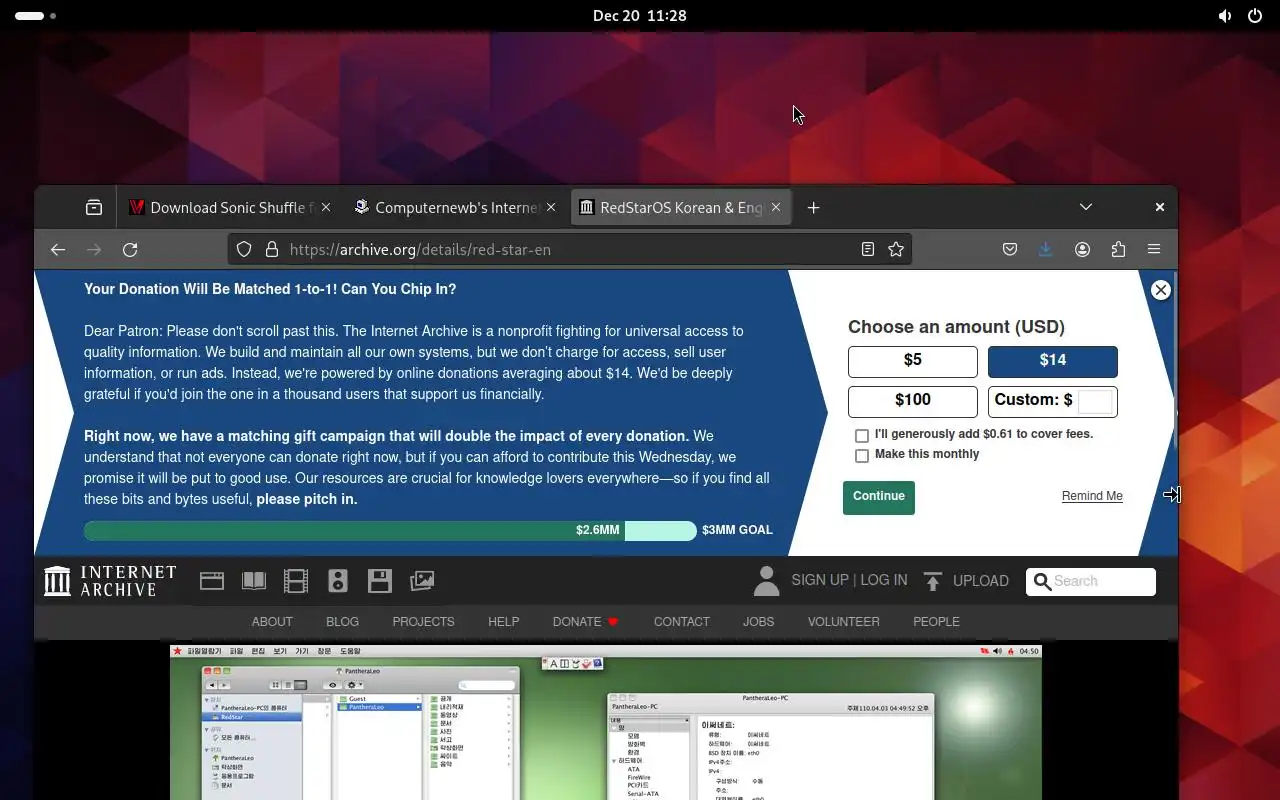Screen dimensions: 1280x800
Task: Open the Video film icon
Action: (296, 581)
